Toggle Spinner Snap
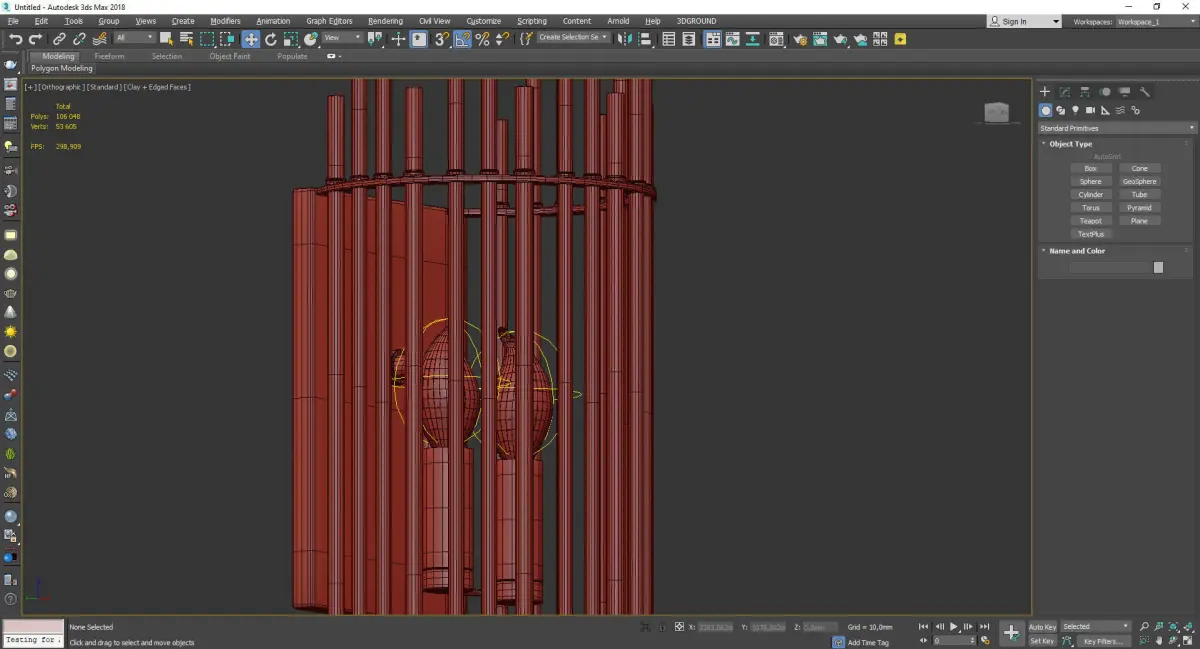This screenshot has width=1200, height=649. (503, 39)
